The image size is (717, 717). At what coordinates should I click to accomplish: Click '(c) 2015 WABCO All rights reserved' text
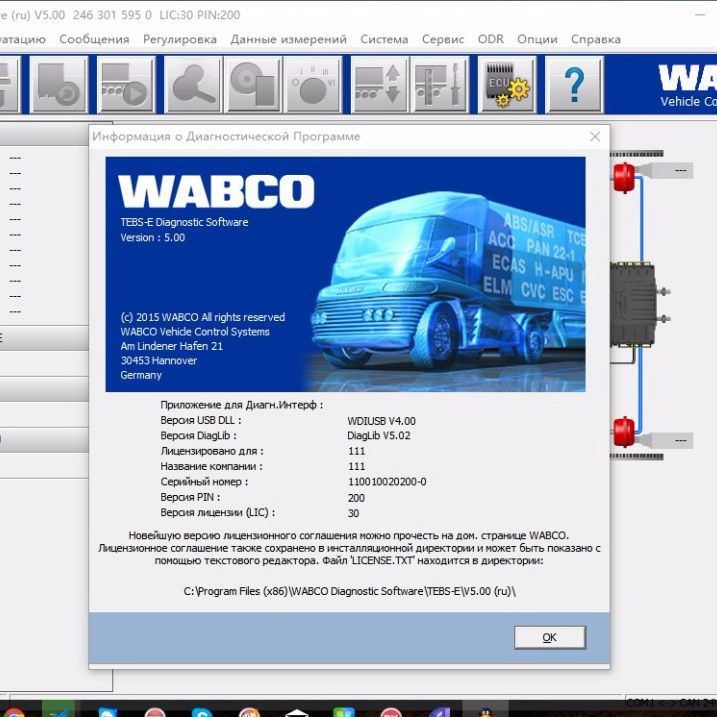point(203,317)
